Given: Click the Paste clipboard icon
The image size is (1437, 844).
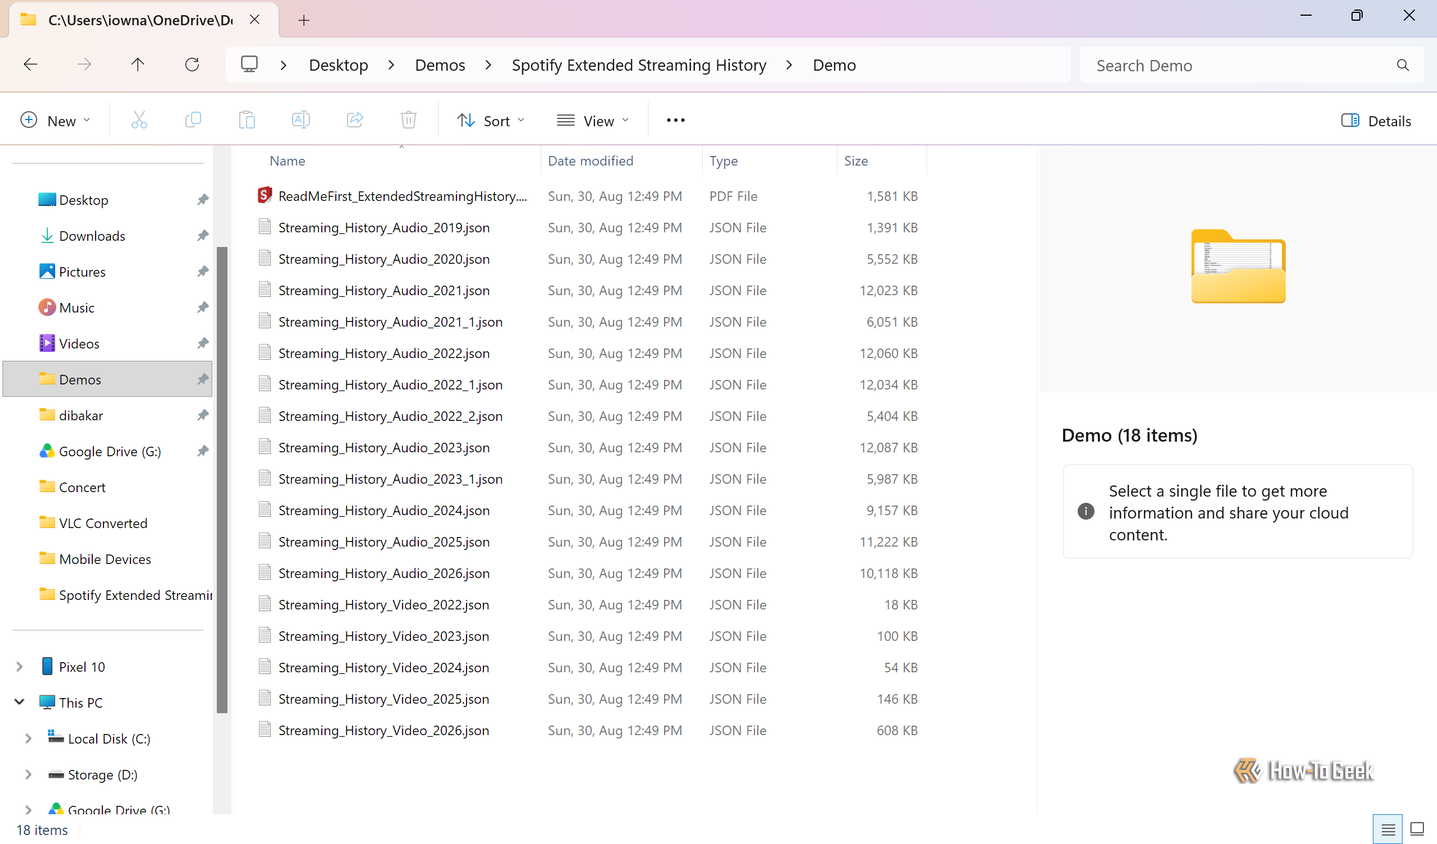Looking at the screenshot, I should (x=247, y=120).
